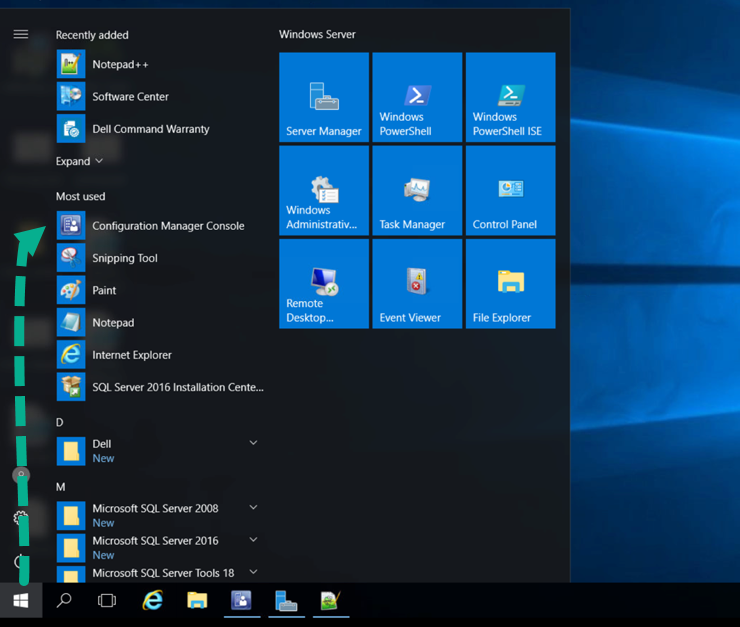Open the Windows PowerShell tile
This screenshot has height=627, width=740.
tap(417, 97)
